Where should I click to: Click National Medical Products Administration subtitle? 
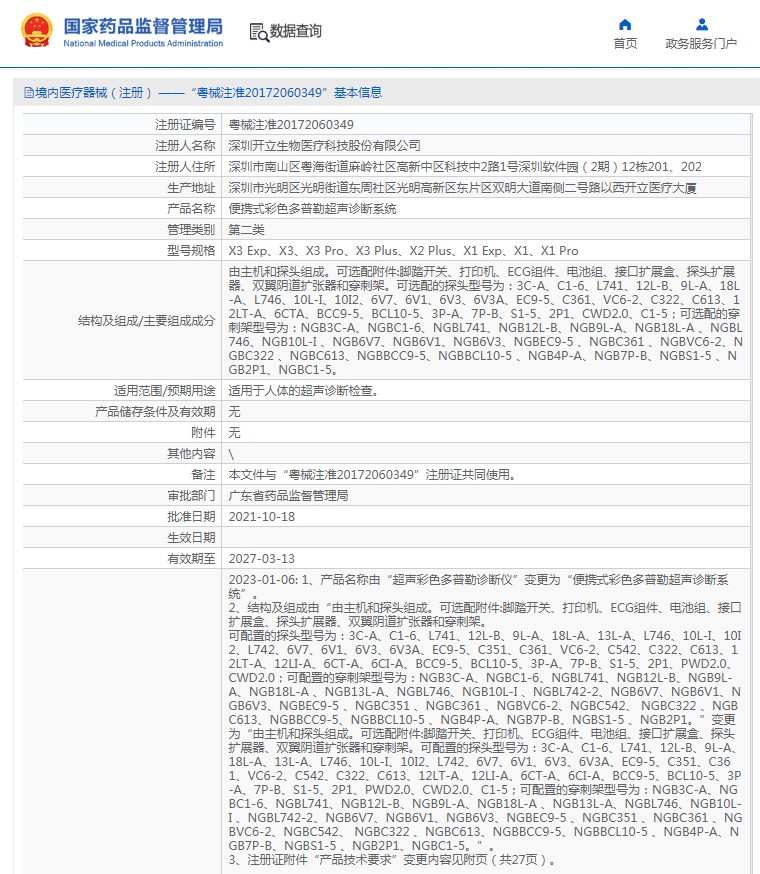pyautogui.click(x=143, y=44)
